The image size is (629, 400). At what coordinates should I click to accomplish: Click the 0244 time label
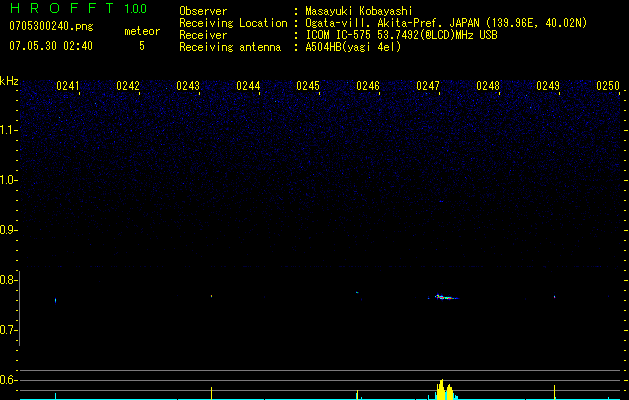[x=248, y=86]
